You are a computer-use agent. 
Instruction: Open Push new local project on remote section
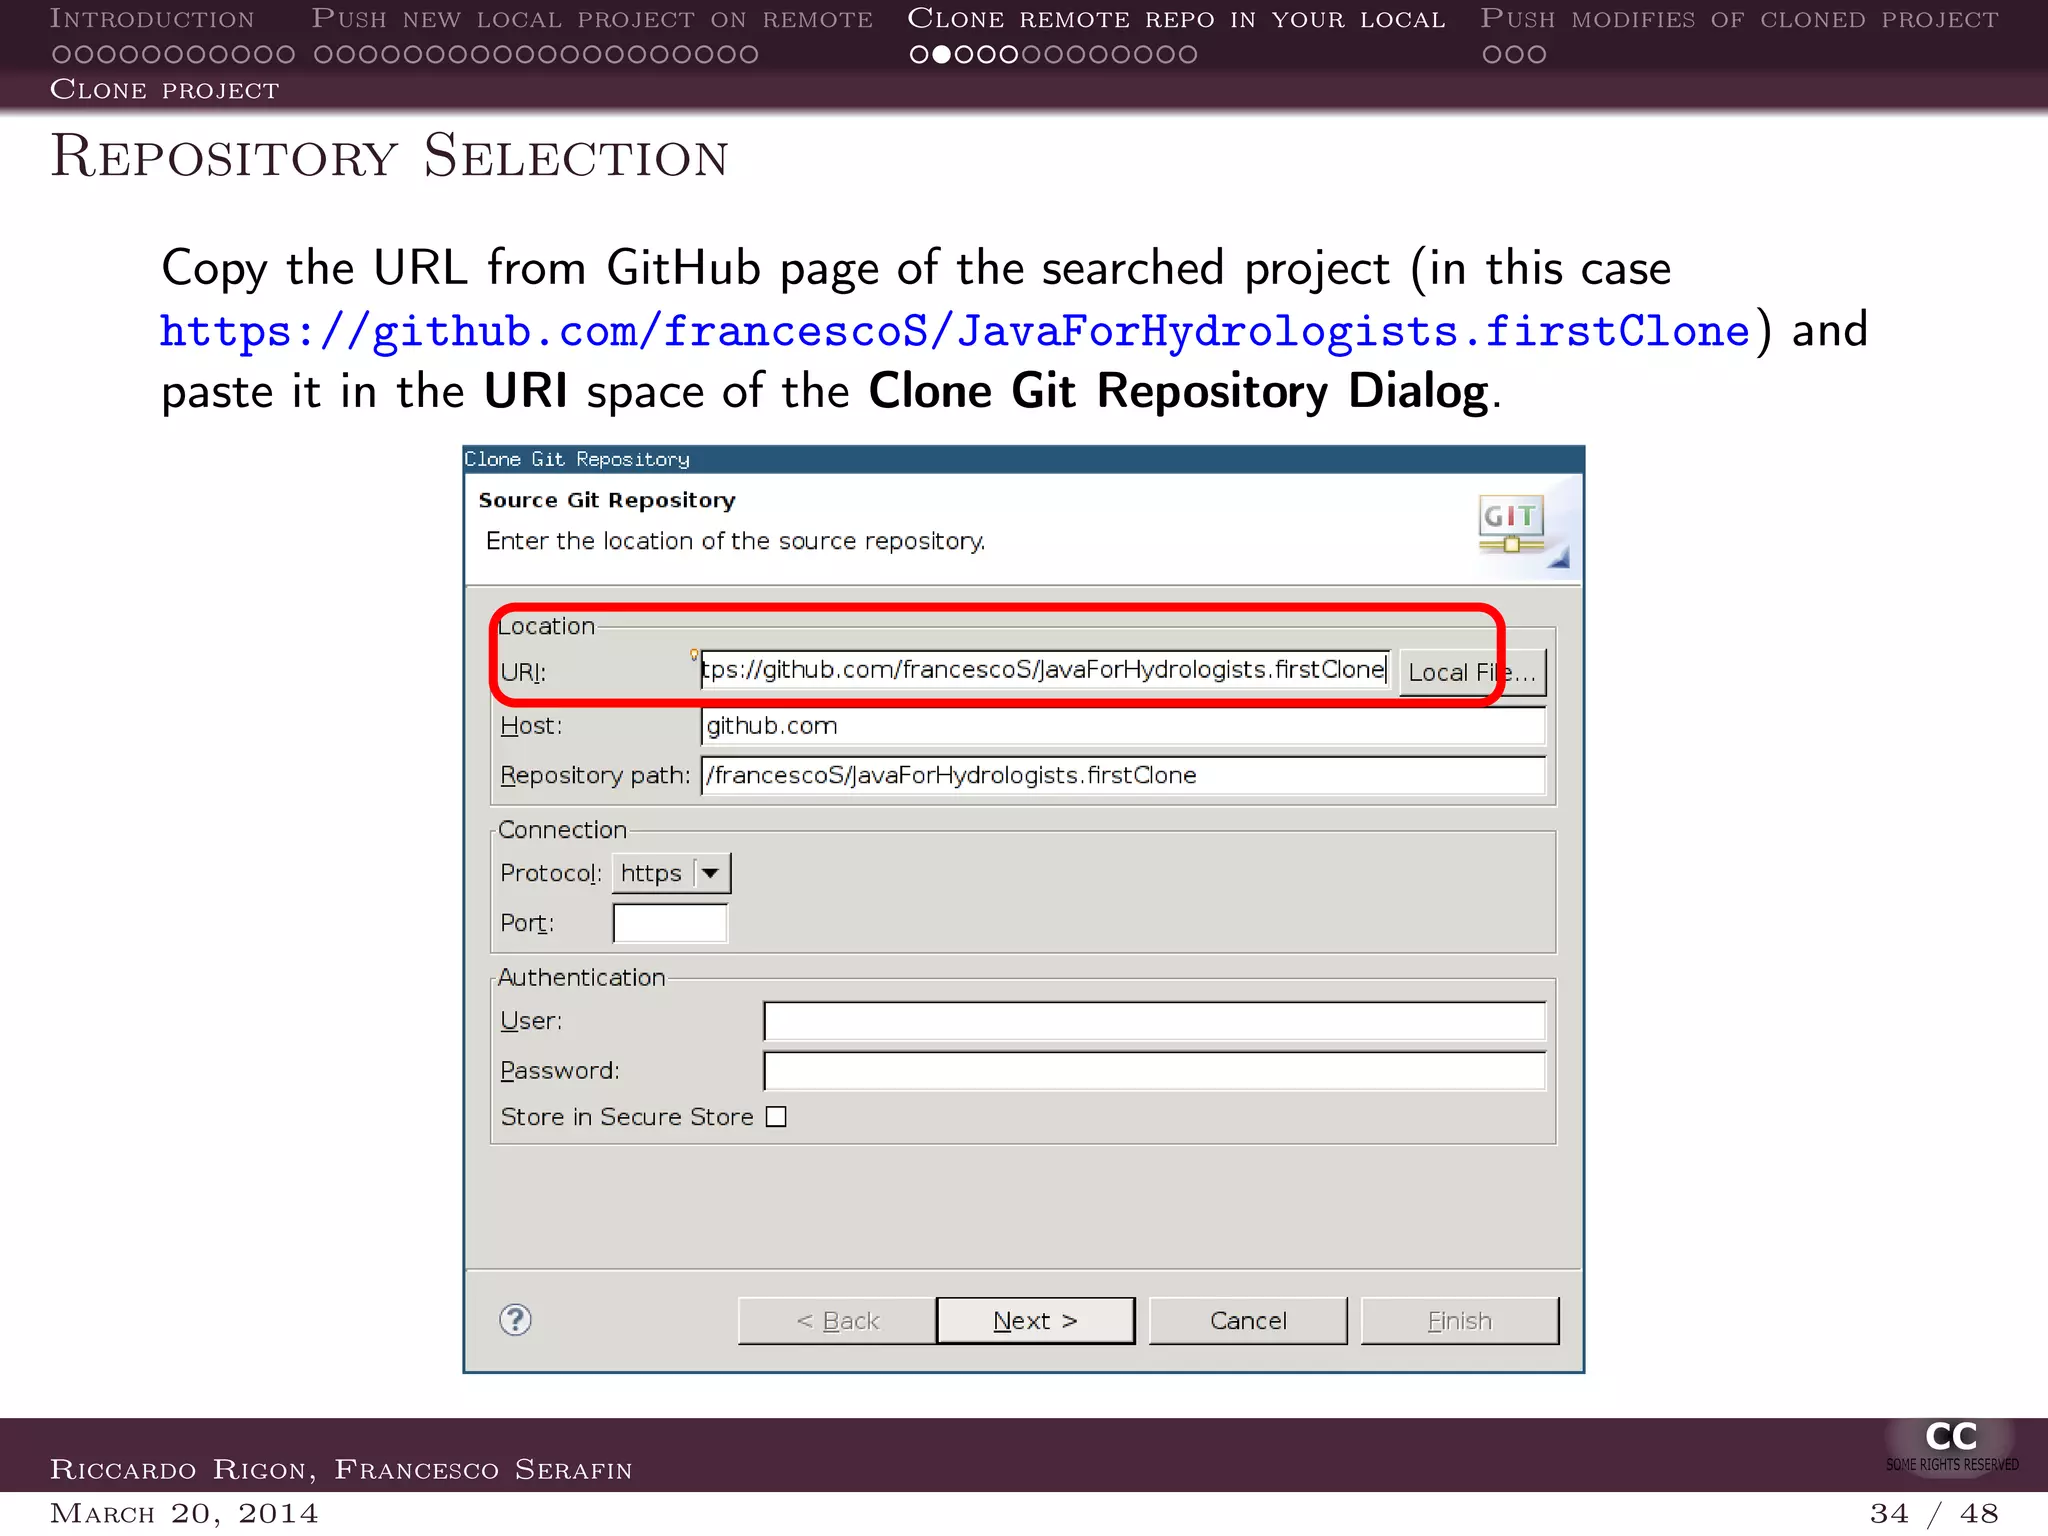tap(592, 18)
